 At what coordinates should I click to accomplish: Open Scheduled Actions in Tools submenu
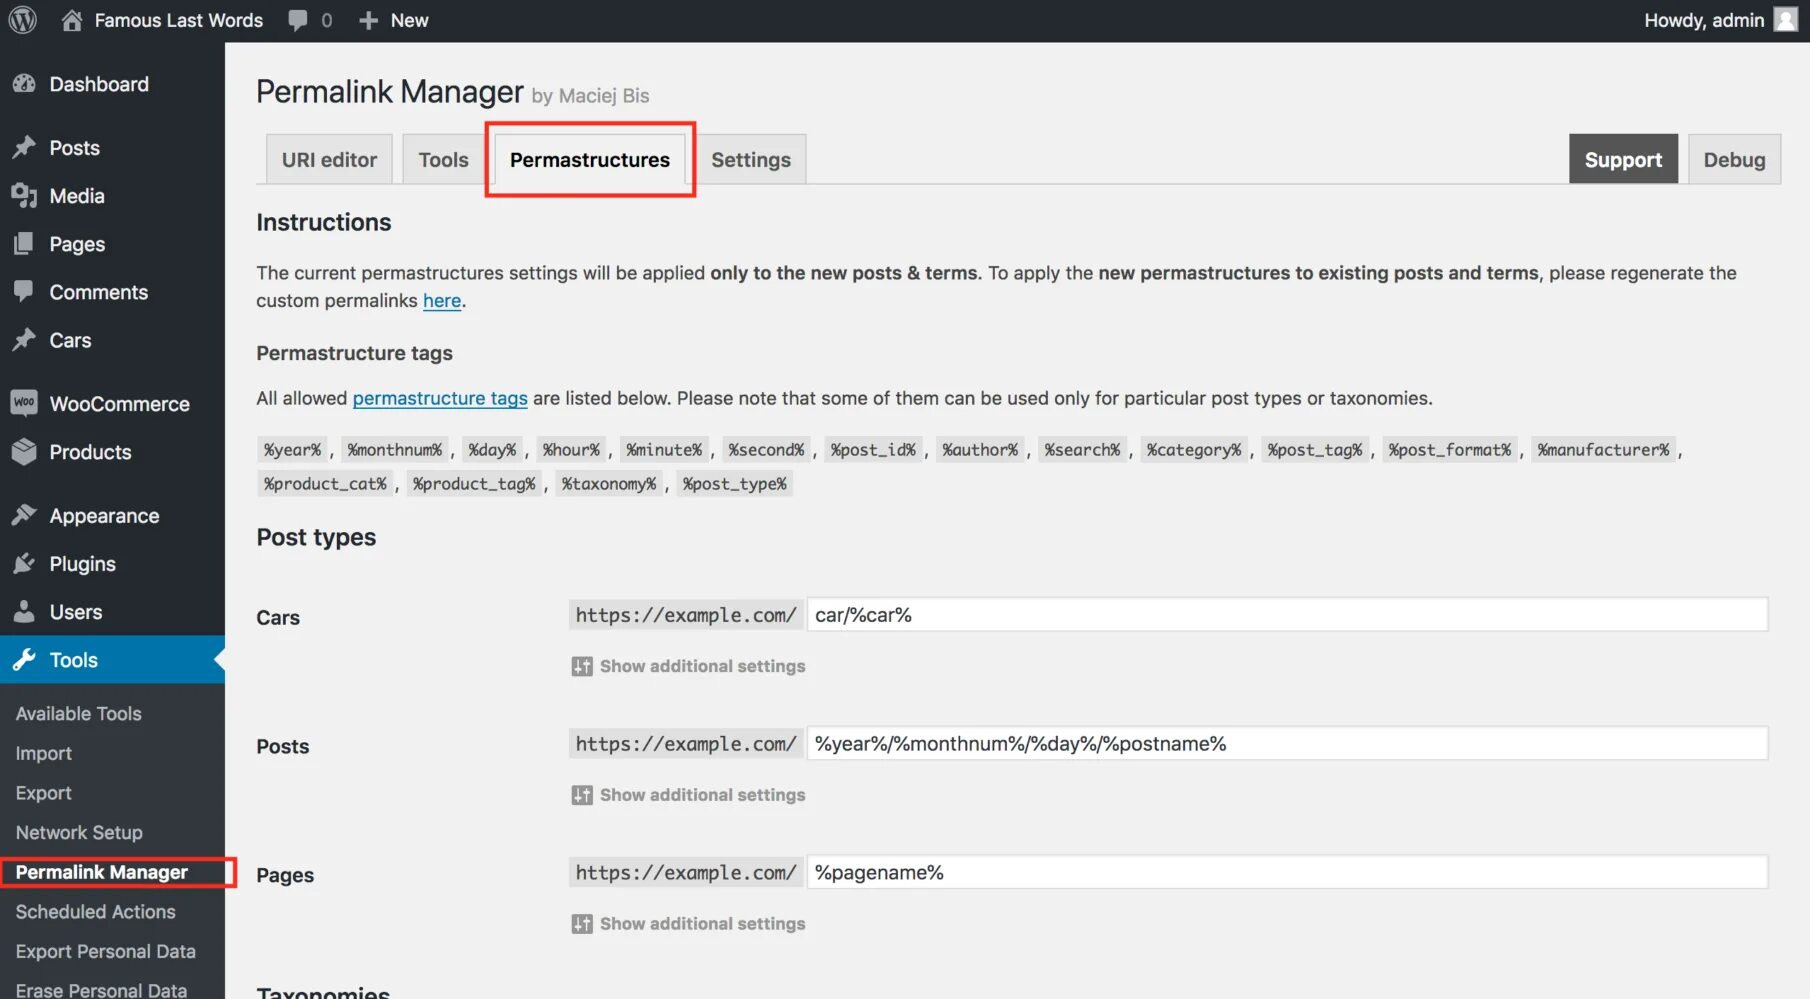pyautogui.click(x=96, y=912)
